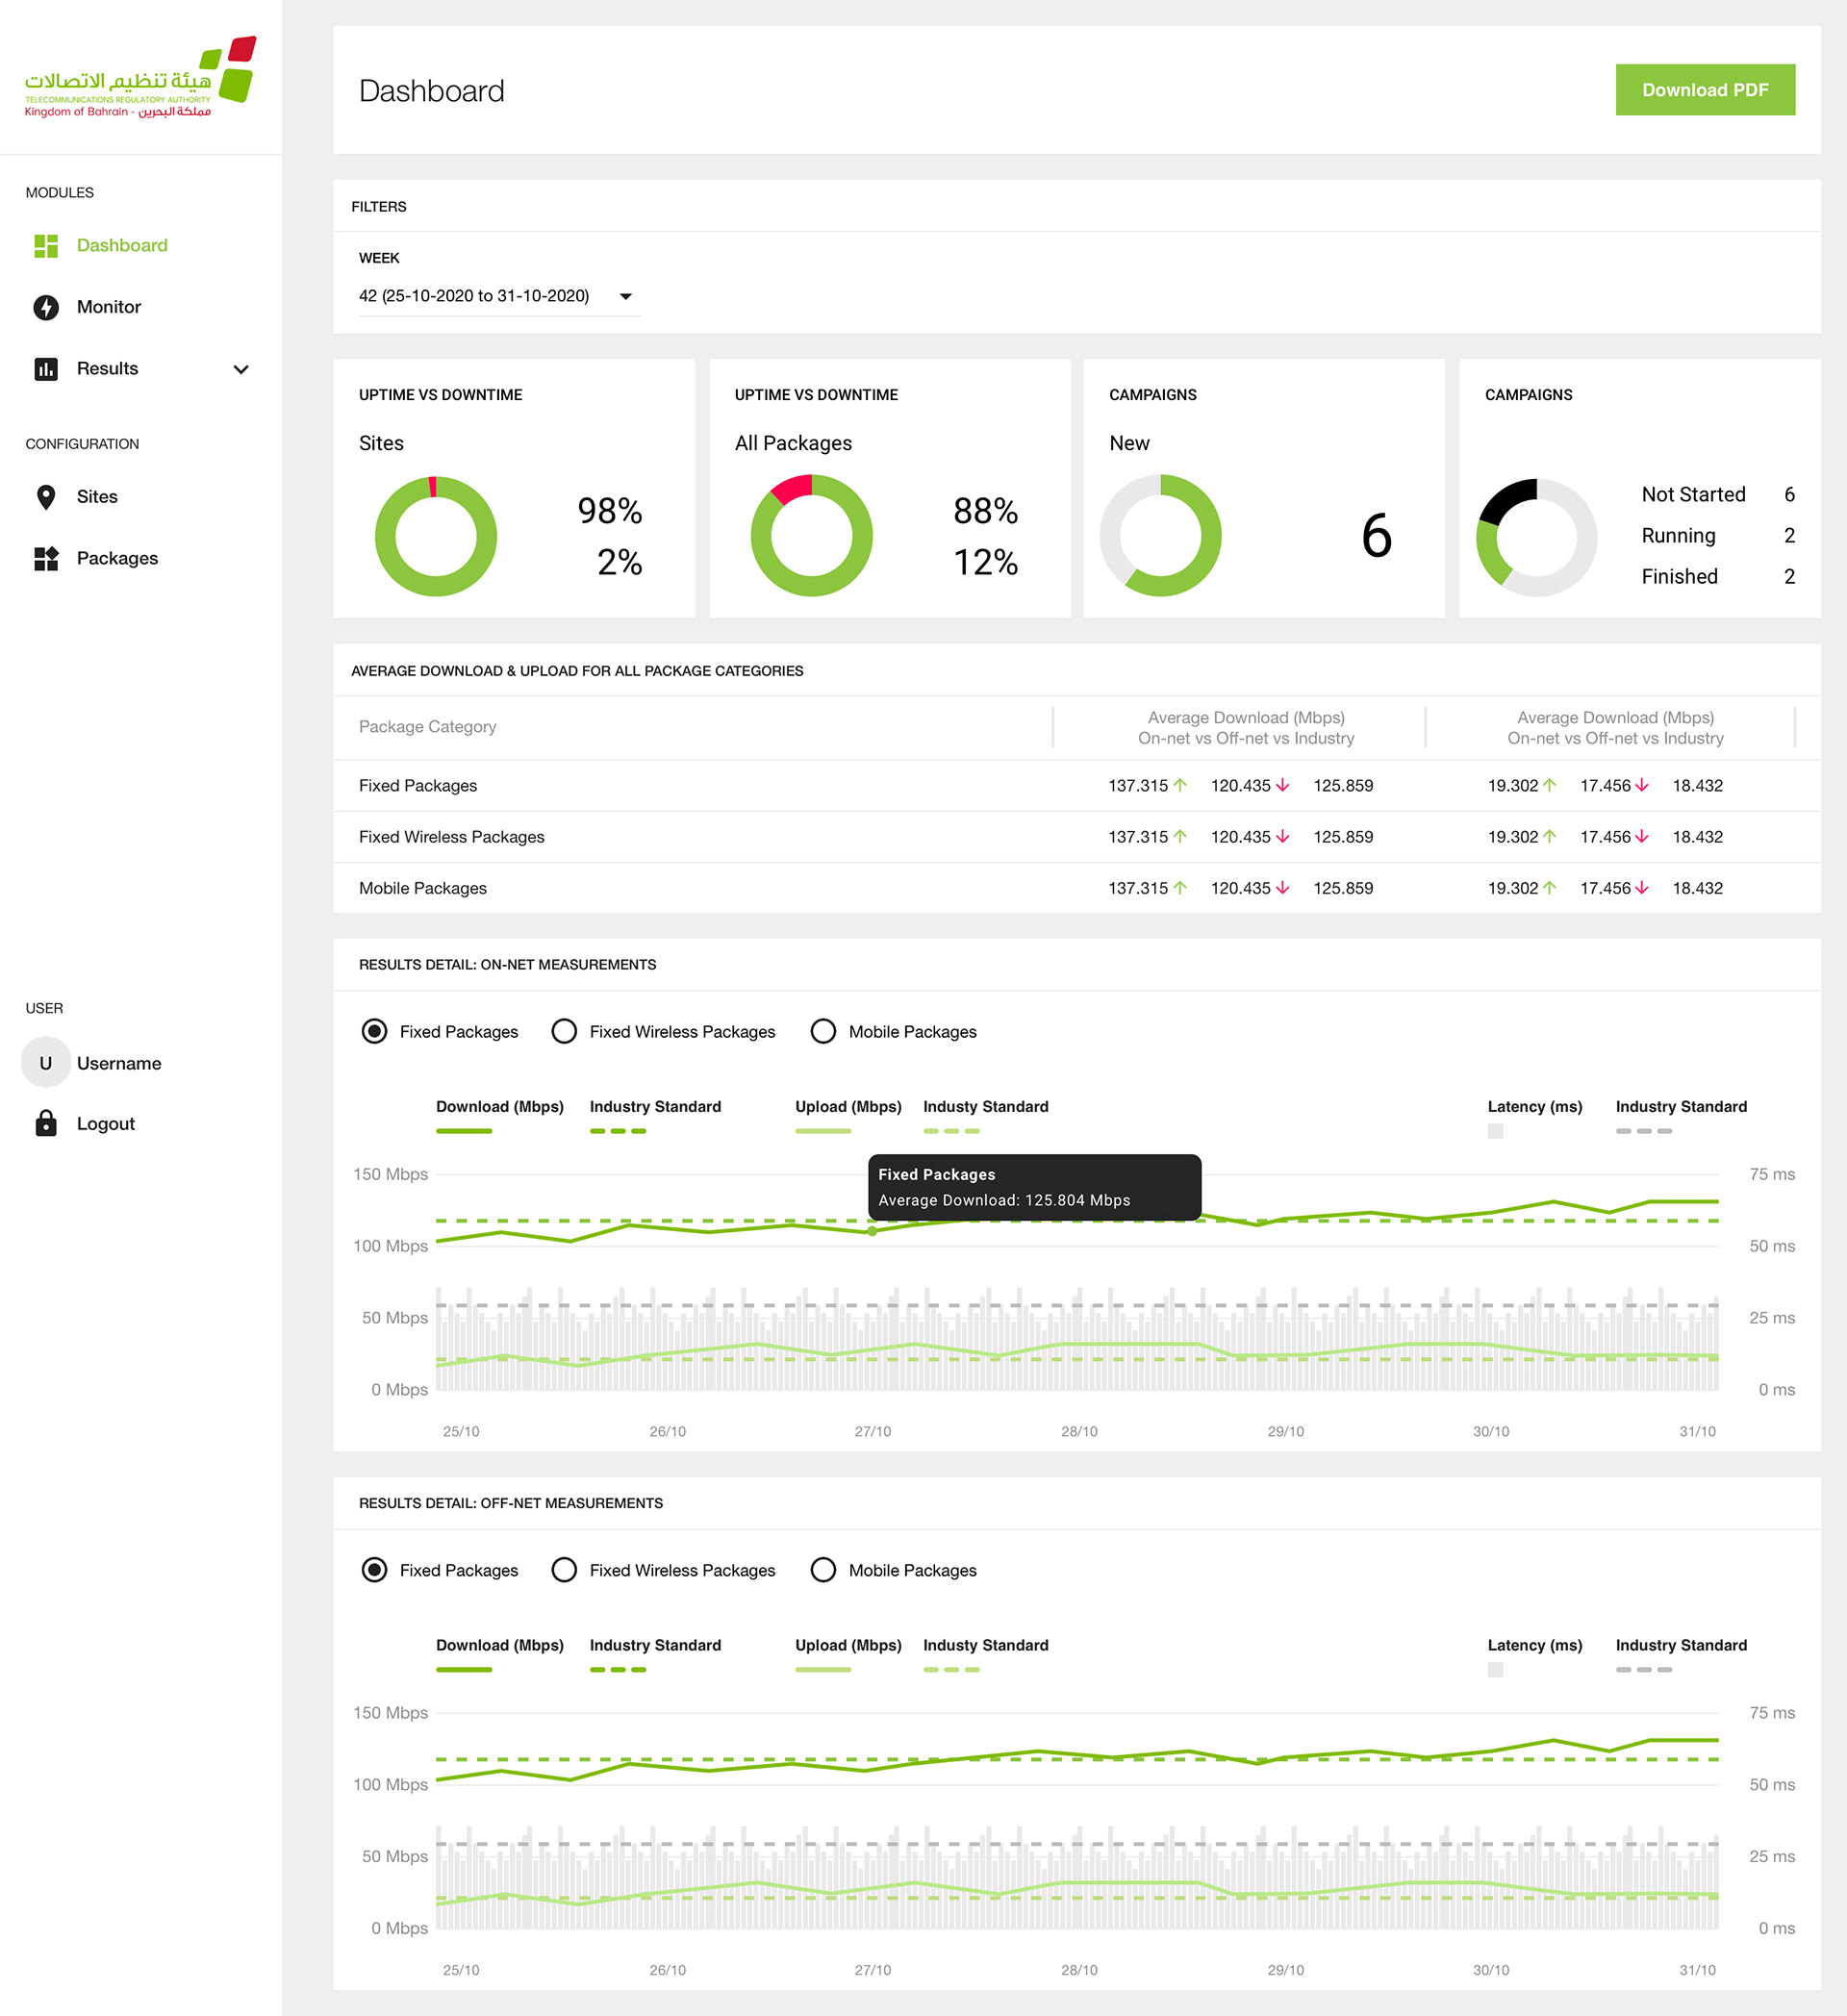
Task: Click the Packages widgets icon
Action: (x=46, y=559)
